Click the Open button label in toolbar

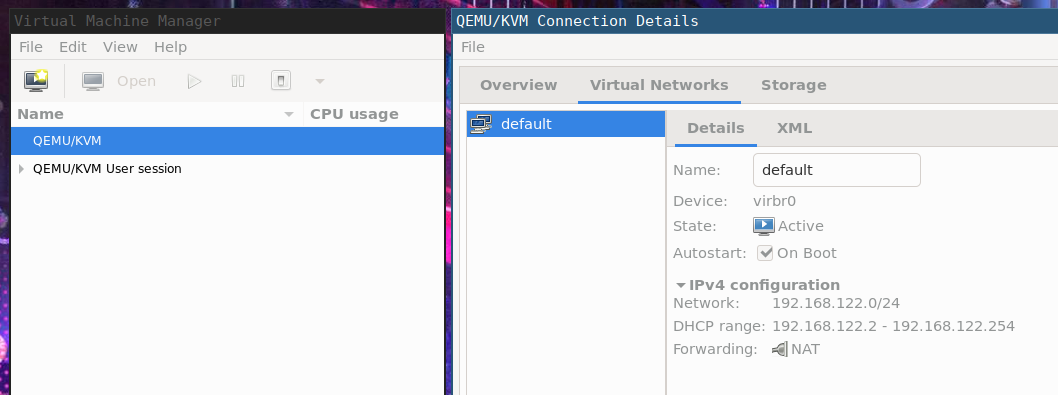136,81
